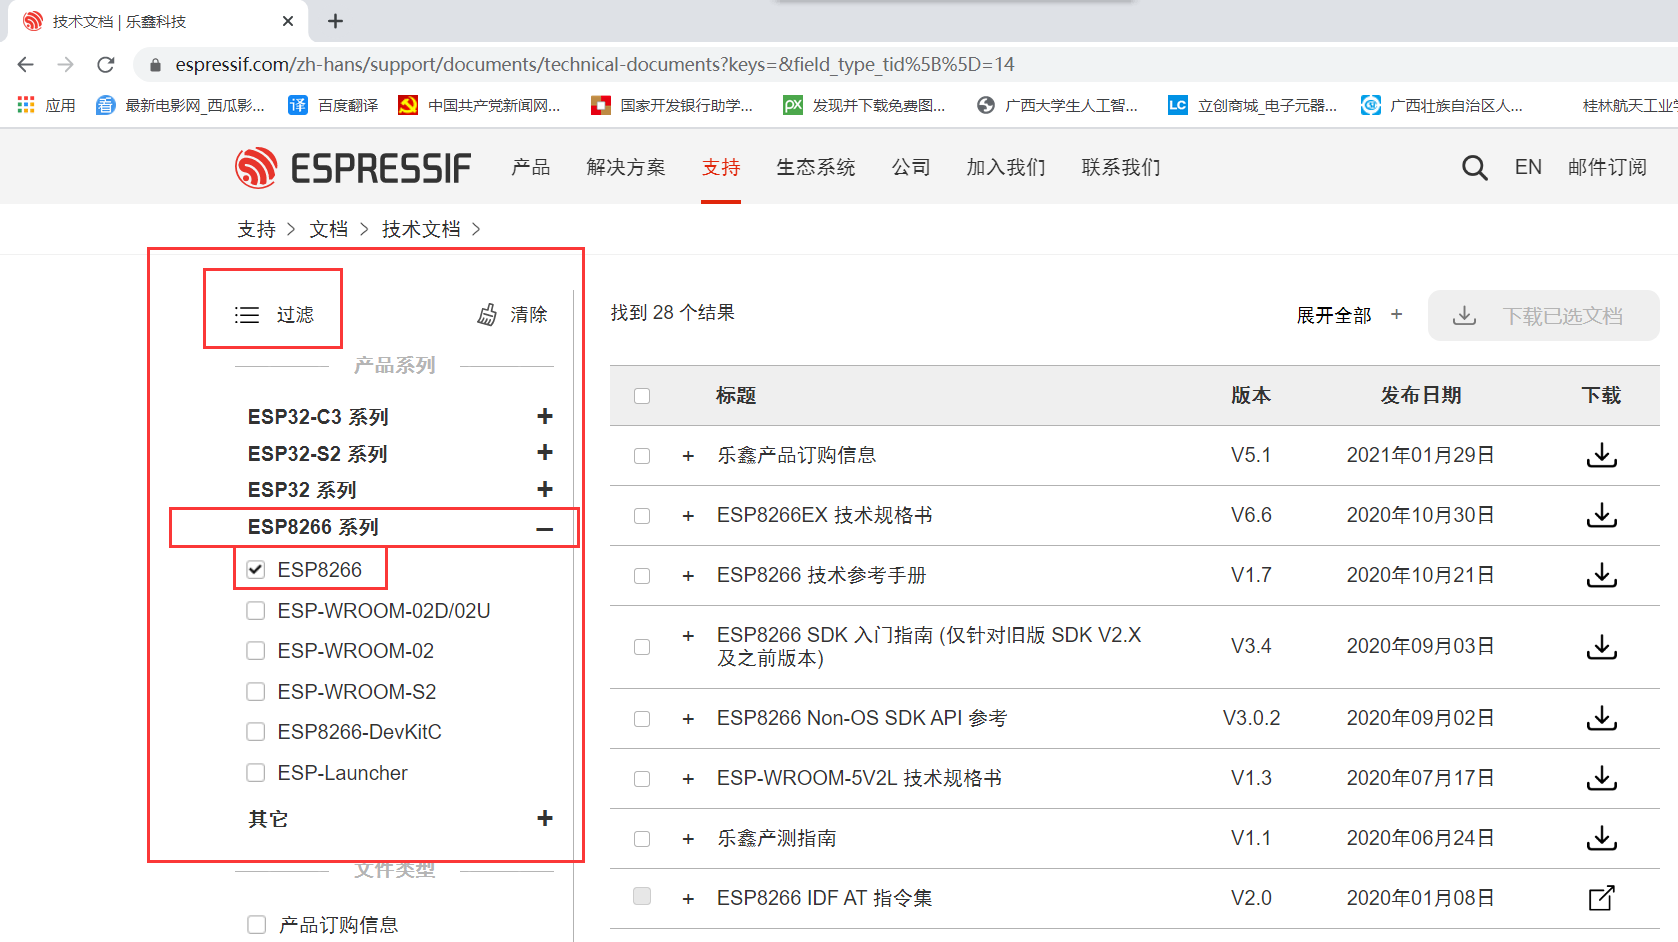Check the ESP8266-DevKitC filter

[256, 732]
